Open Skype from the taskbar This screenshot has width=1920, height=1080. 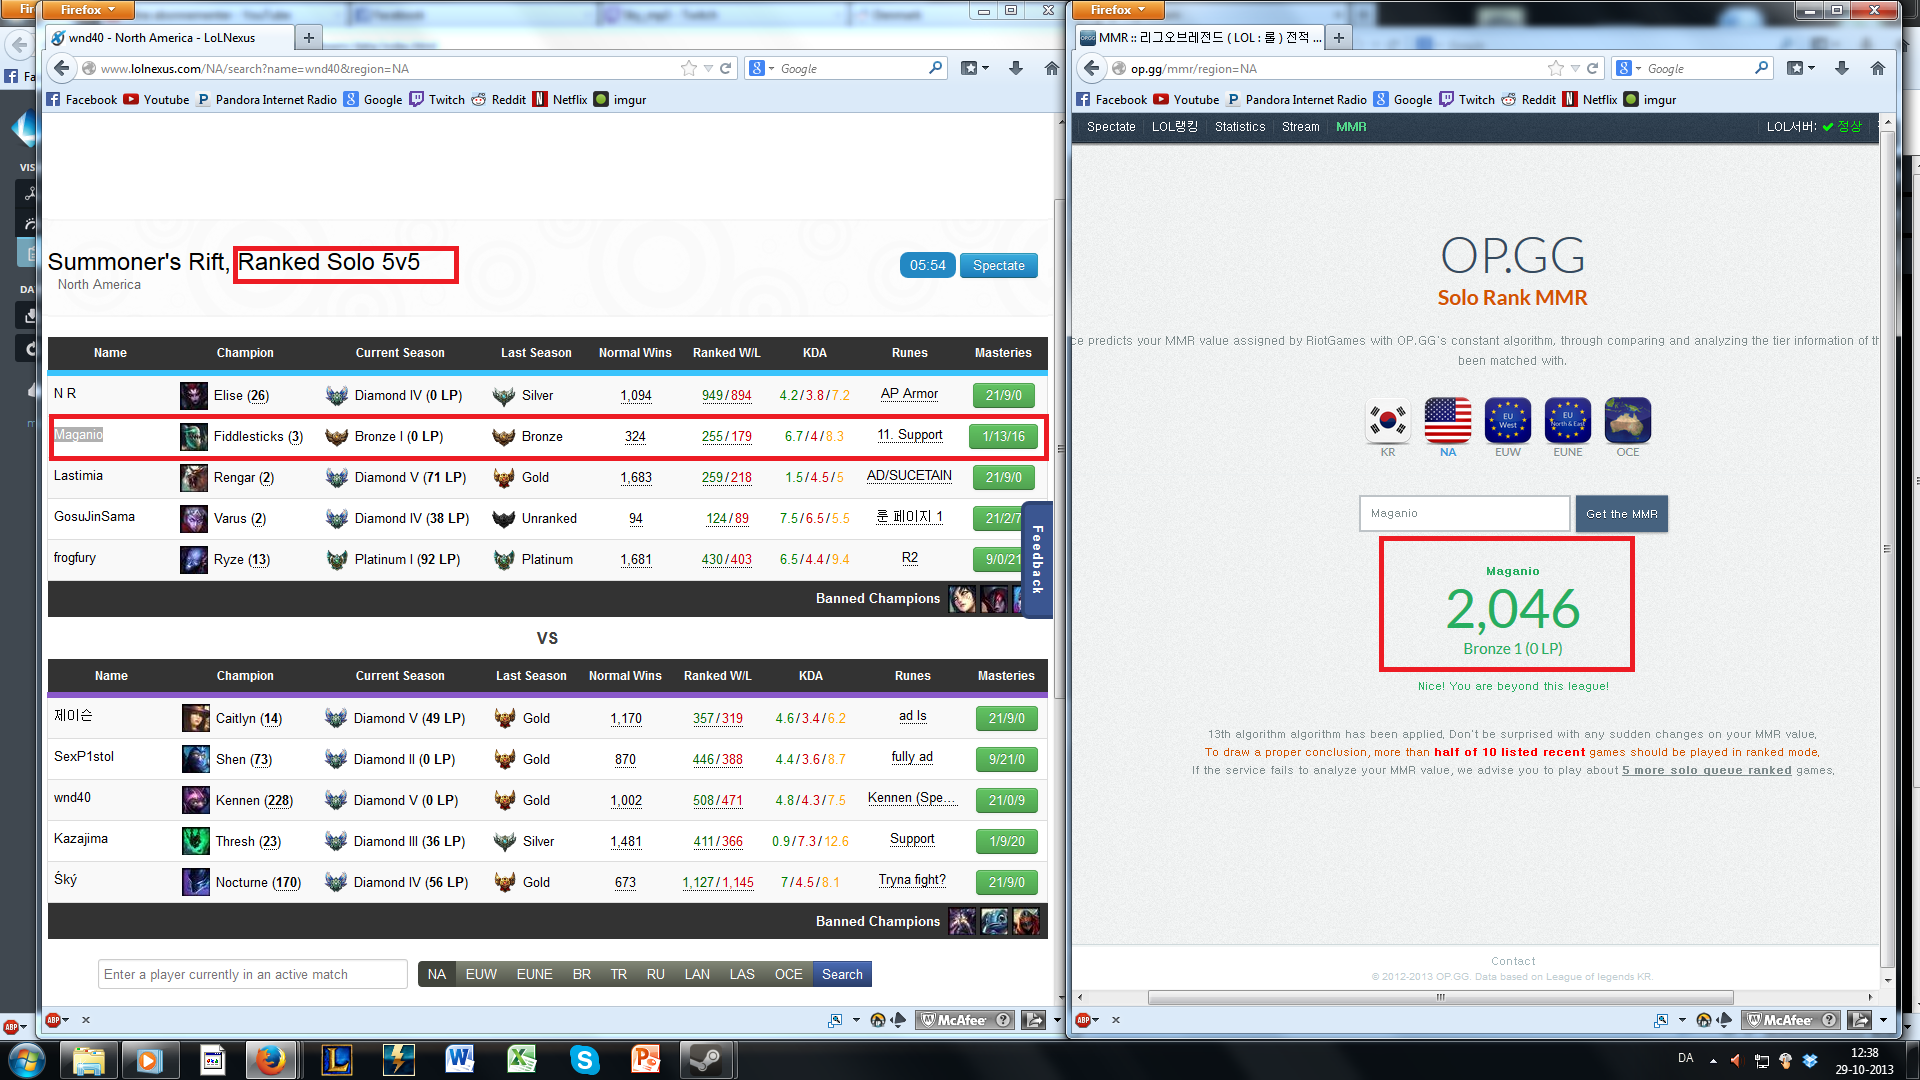coord(583,1060)
